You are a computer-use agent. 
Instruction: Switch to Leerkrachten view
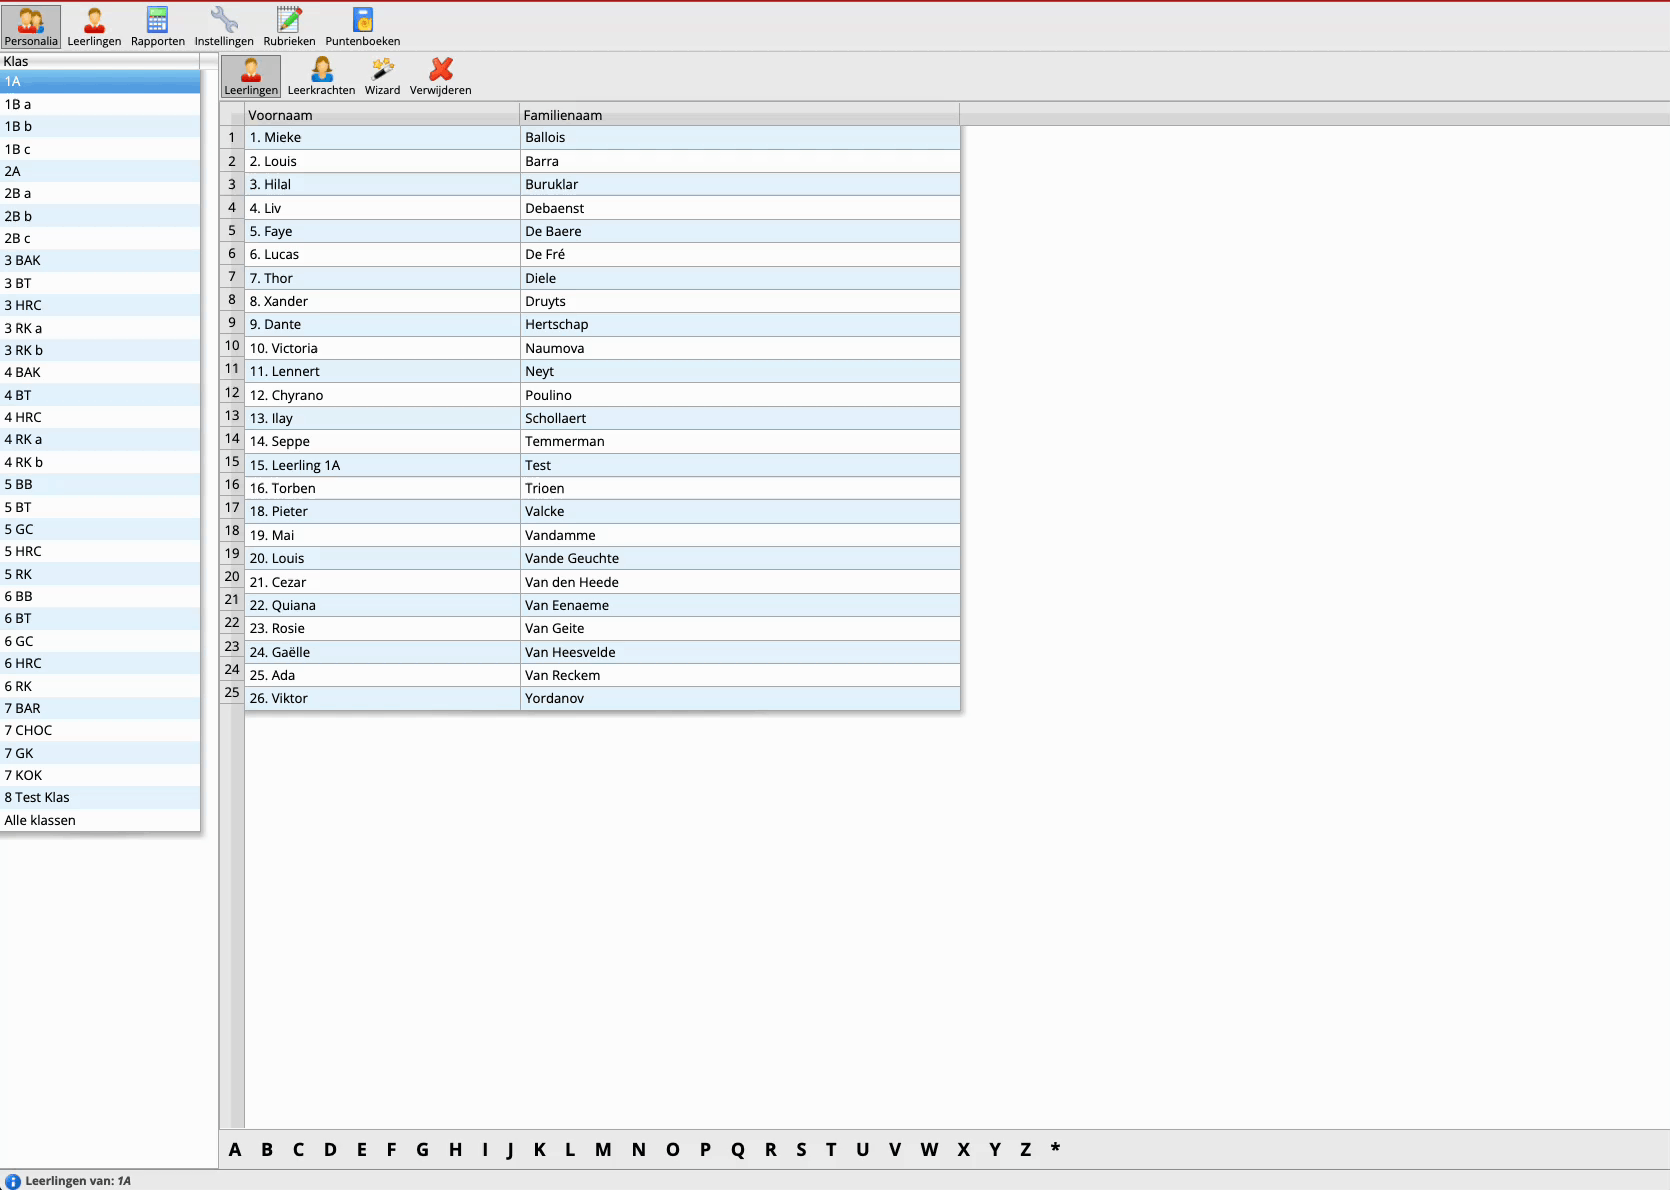pos(321,76)
